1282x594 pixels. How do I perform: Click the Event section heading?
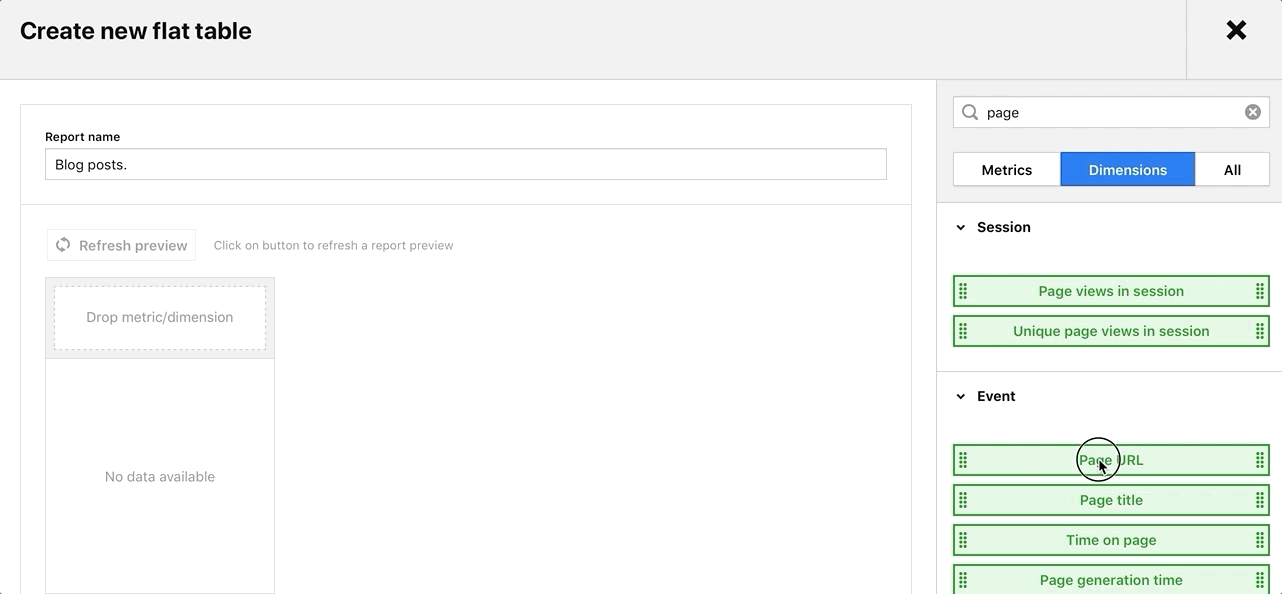tap(996, 396)
